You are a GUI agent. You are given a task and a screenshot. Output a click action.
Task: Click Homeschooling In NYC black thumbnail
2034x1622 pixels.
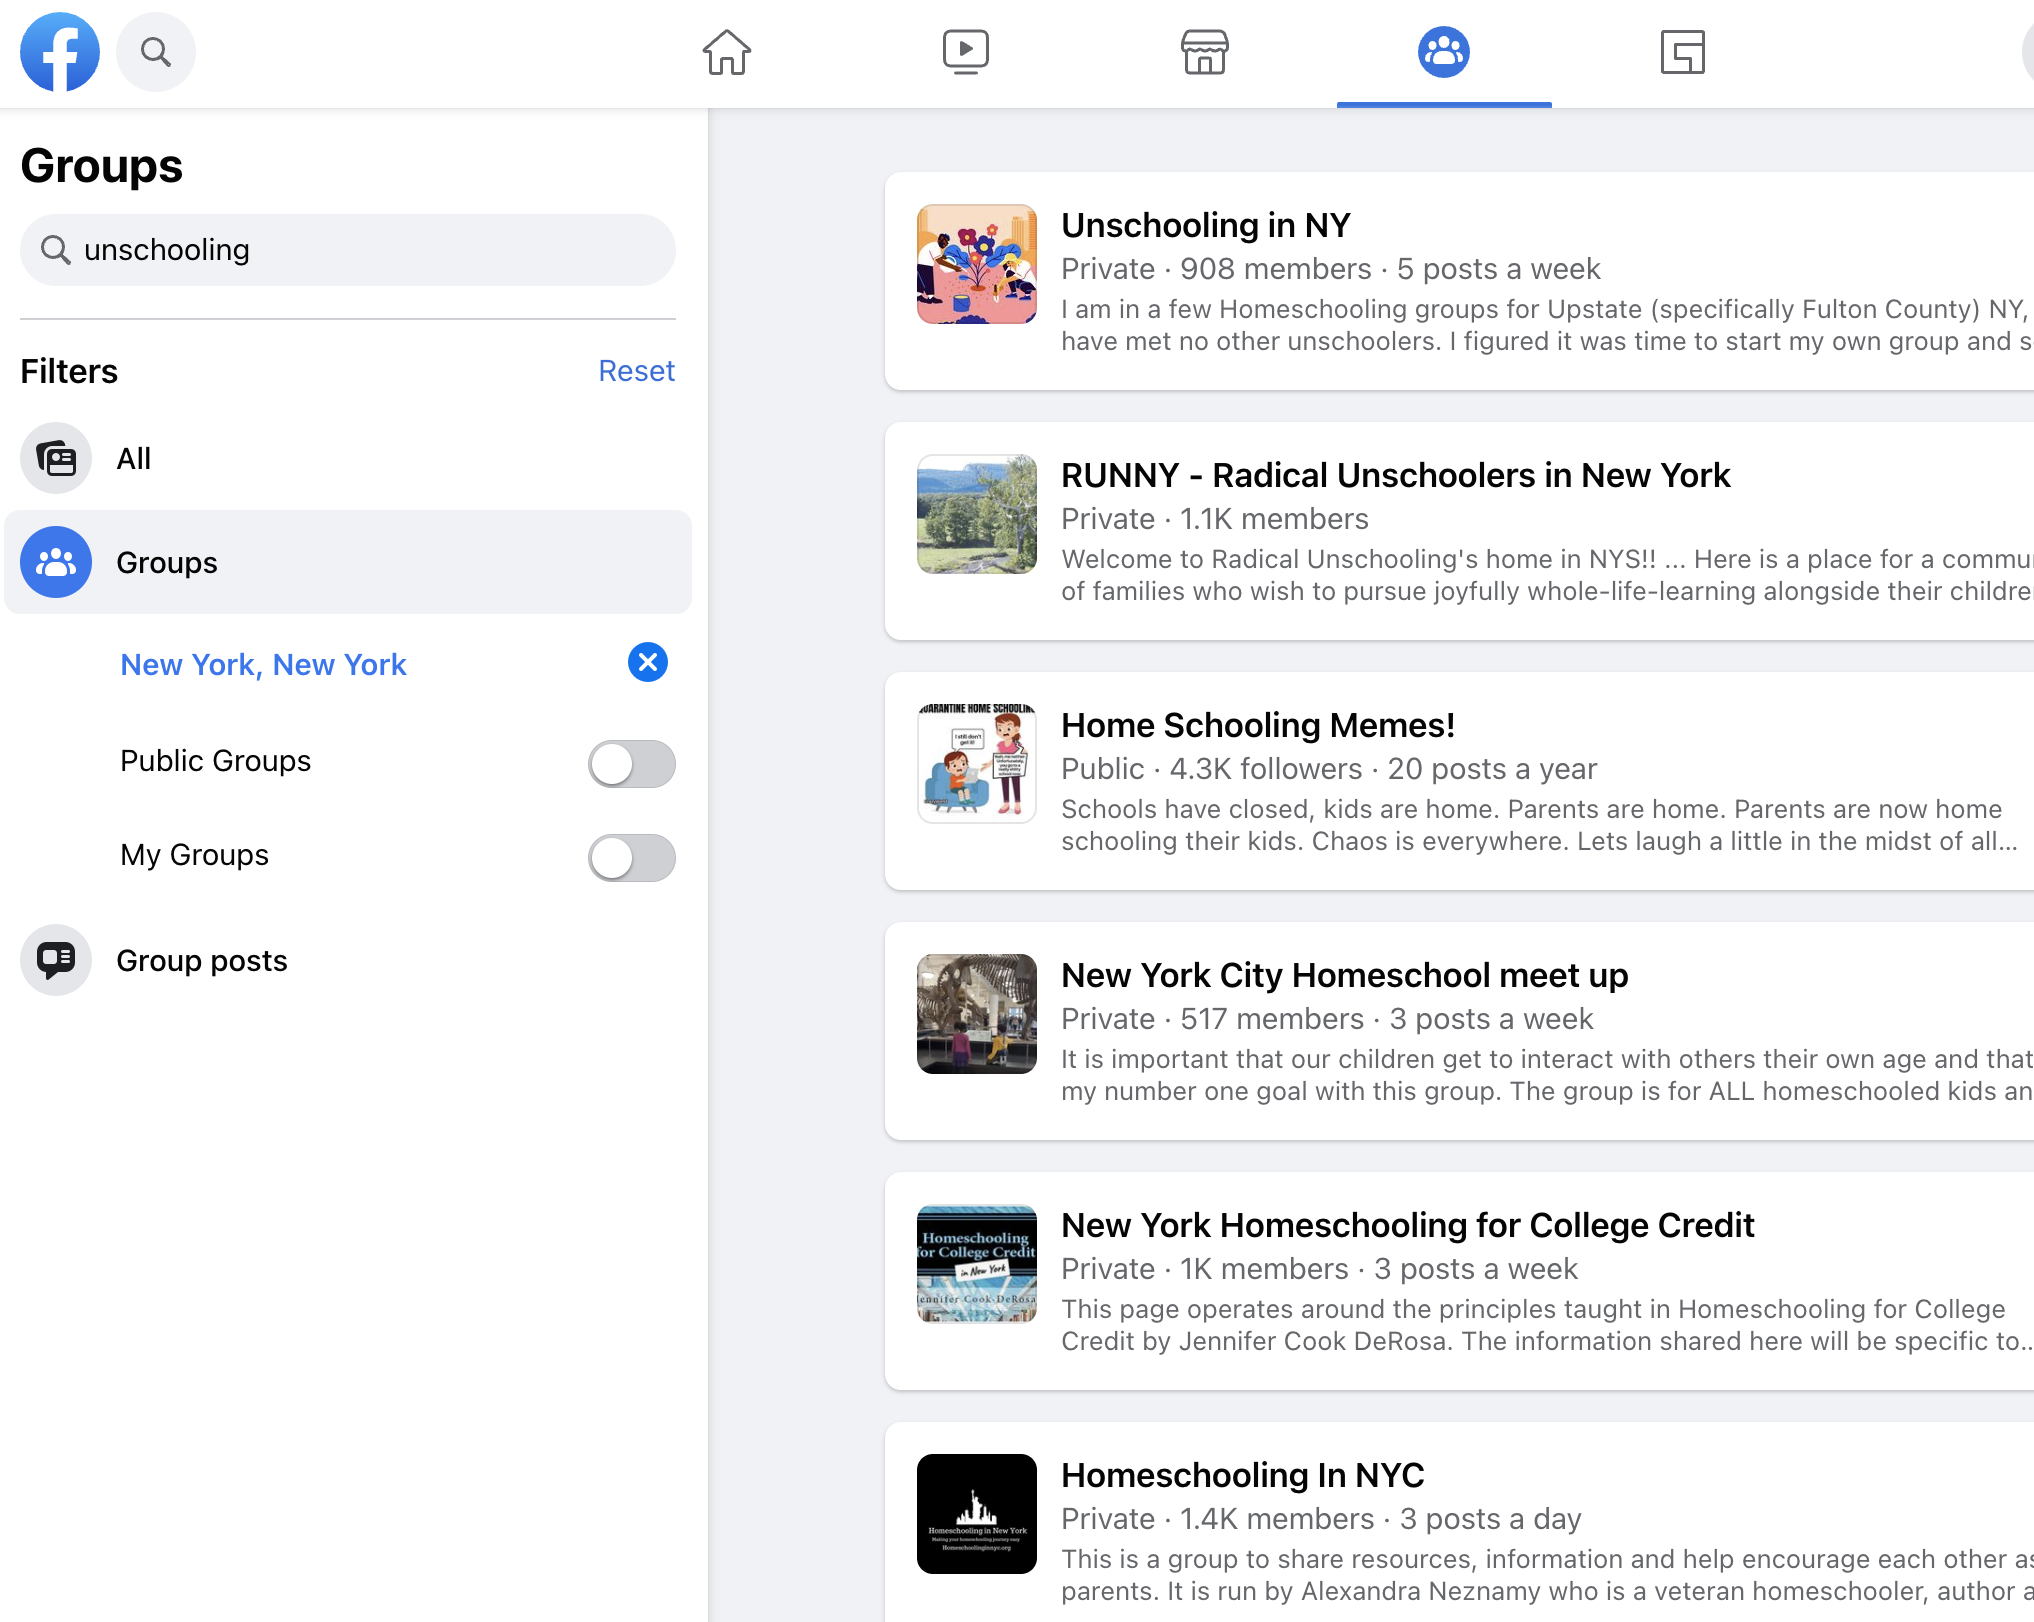click(x=977, y=1514)
